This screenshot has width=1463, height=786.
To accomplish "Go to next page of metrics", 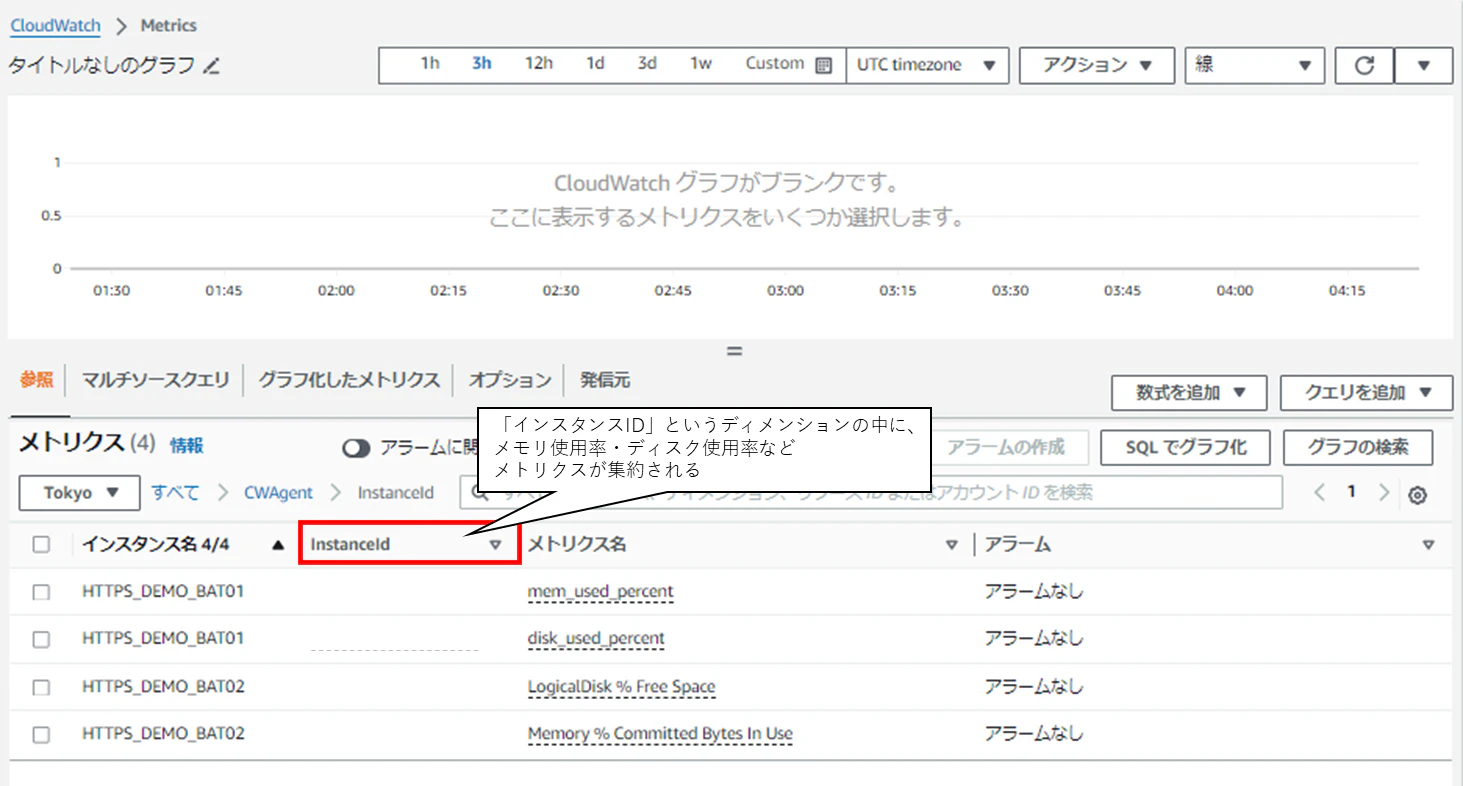I will (x=1384, y=492).
